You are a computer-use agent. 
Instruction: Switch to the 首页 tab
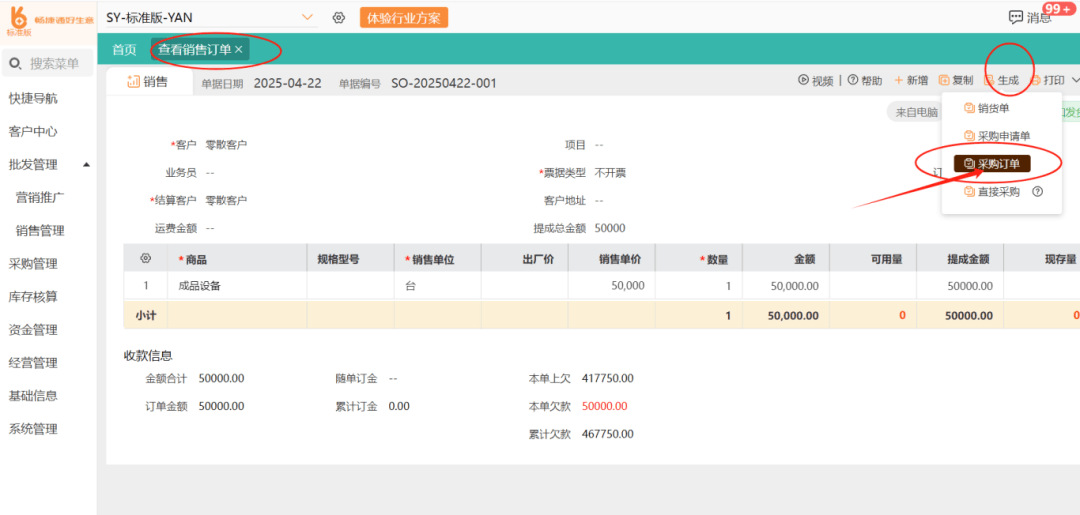124,50
